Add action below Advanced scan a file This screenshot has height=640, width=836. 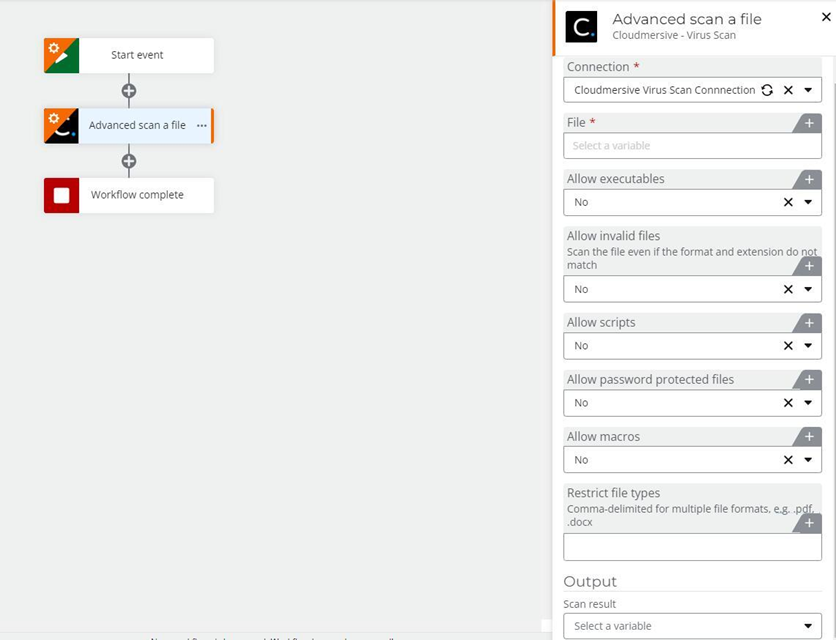point(128,161)
